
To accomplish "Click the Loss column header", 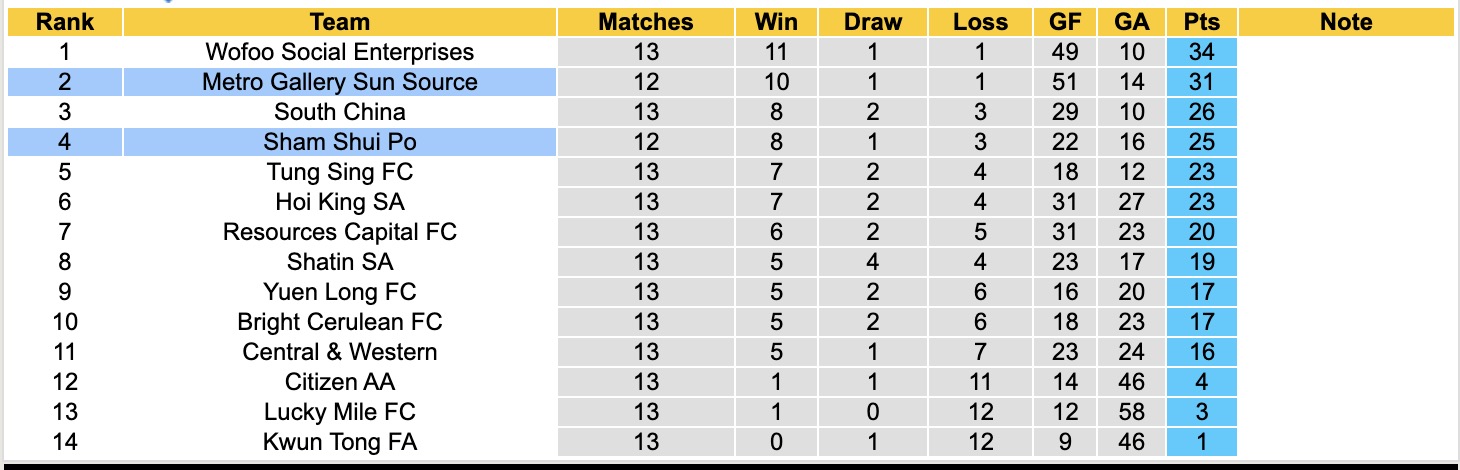I will click(x=980, y=22).
